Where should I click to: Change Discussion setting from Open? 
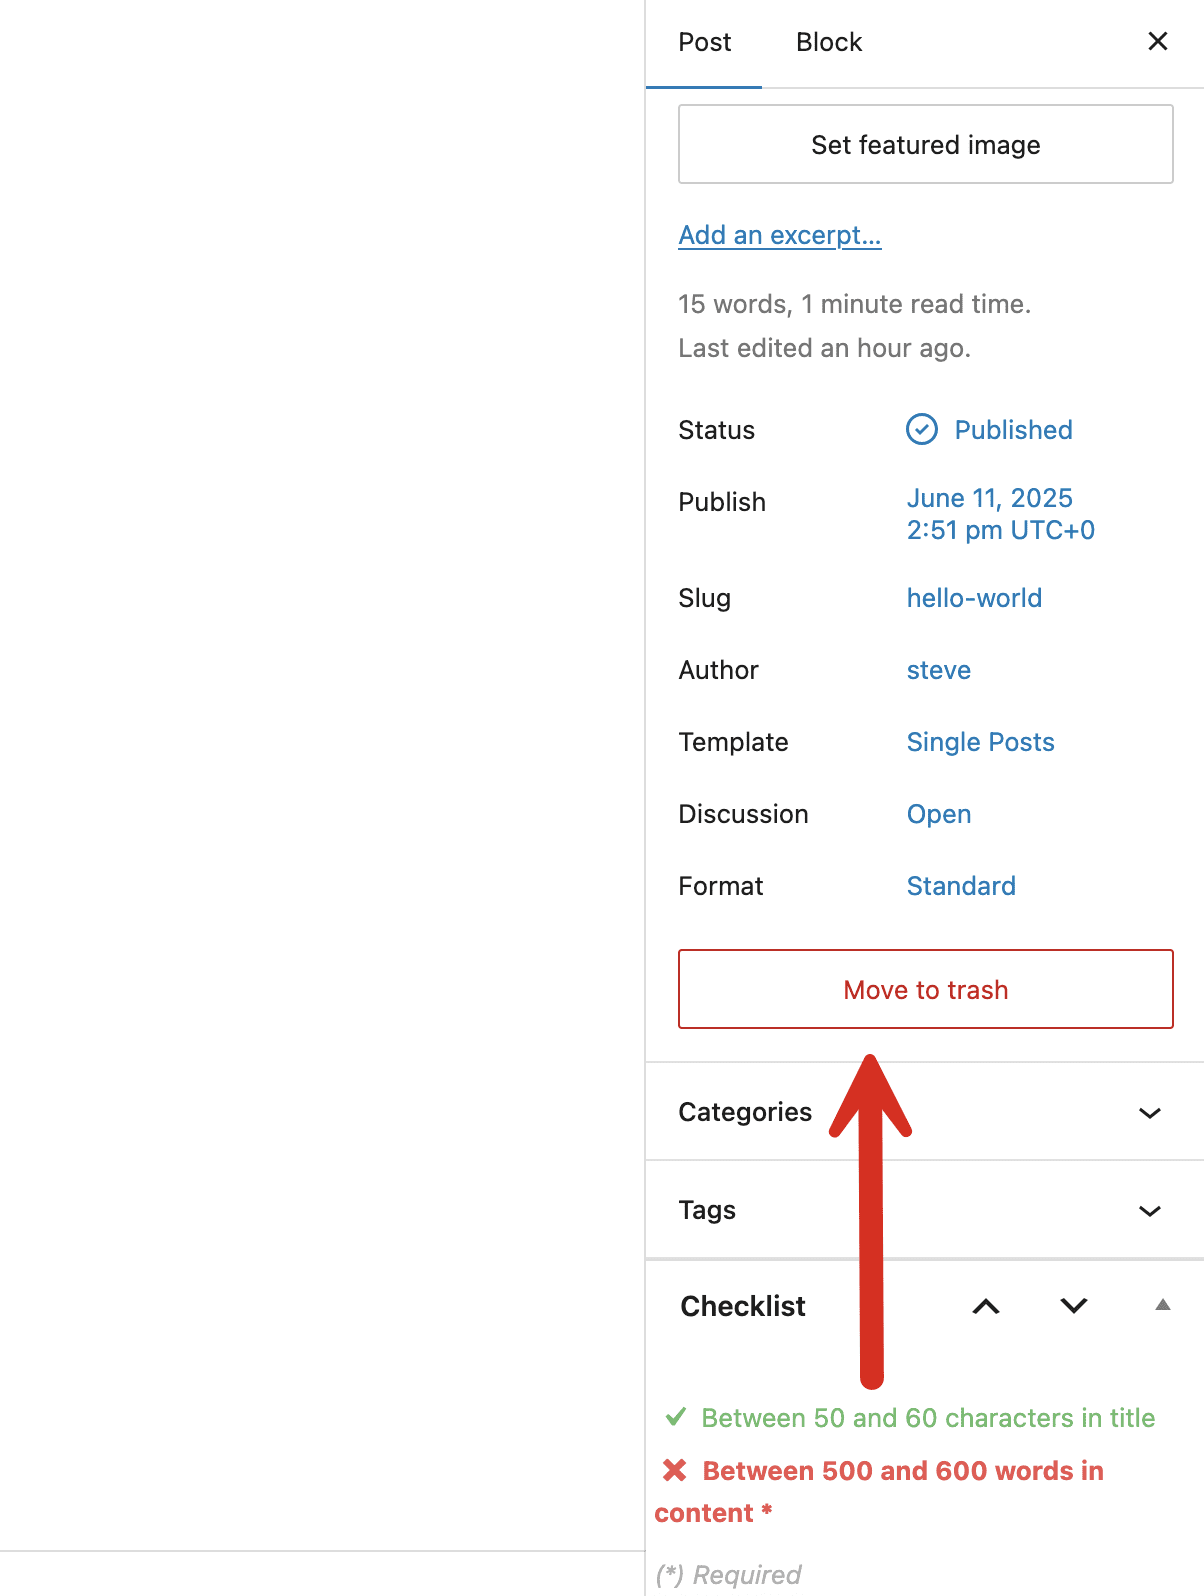938,814
